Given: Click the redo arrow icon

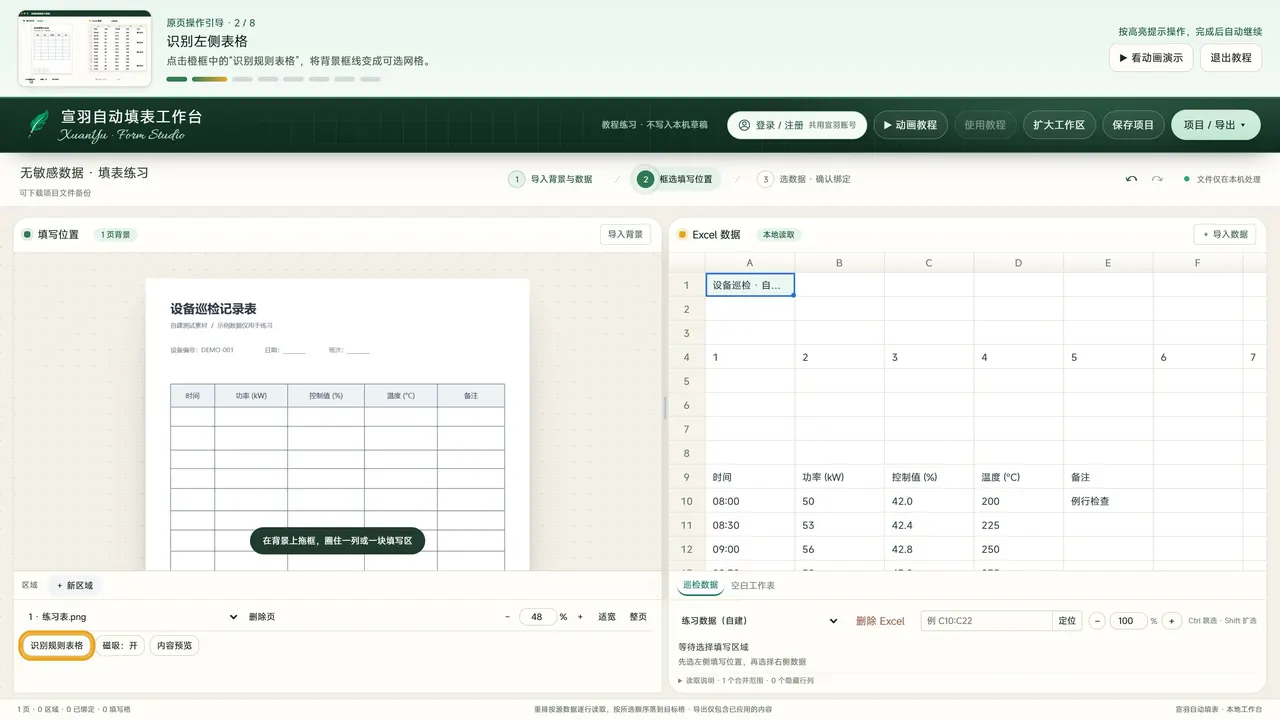Looking at the screenshot, I should [1157, 179].
